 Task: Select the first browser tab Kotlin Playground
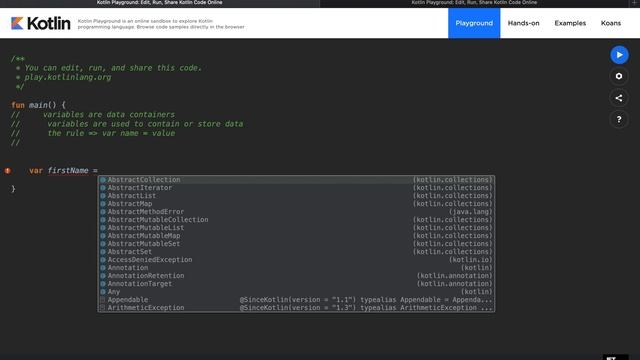pos(160,3)
